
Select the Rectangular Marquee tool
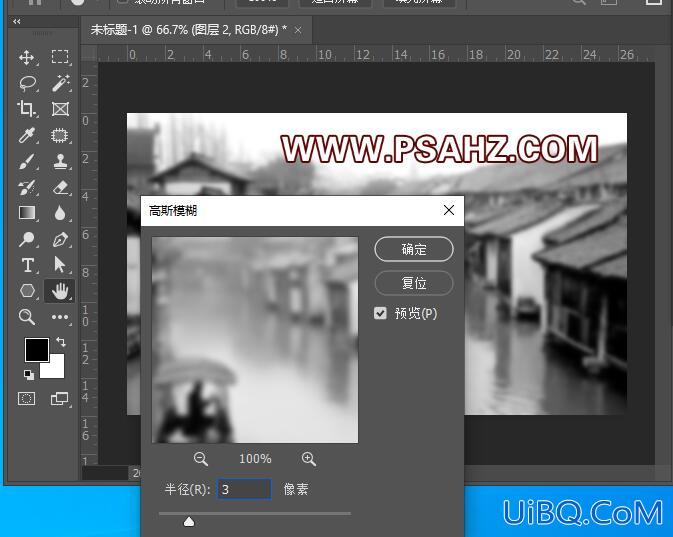click(x=60, y=57)
